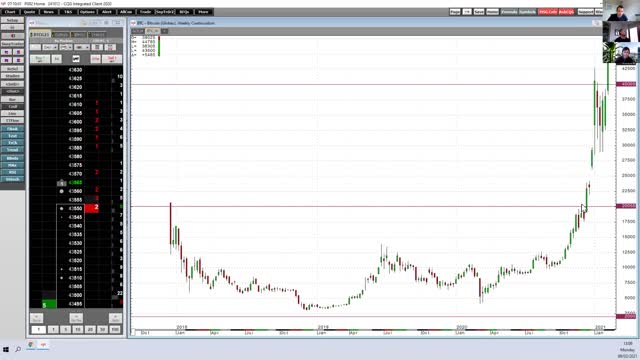This screenshot has width=640, height=360.
Task: Click the green 5 bid cell at 43495
Action: coord(49,304)
